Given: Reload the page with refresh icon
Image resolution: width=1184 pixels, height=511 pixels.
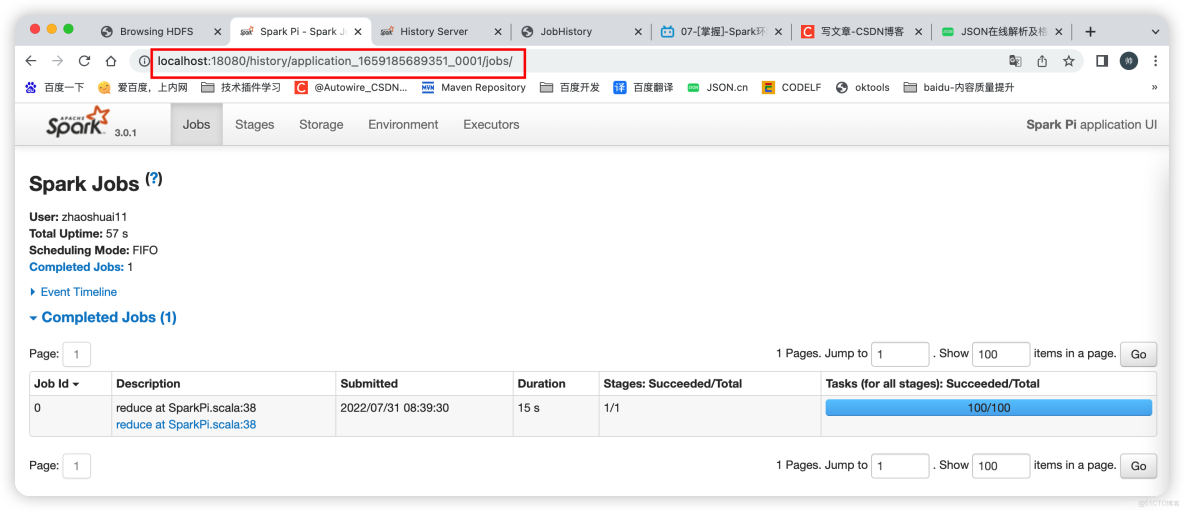Looking at the screenshot, I should pos(85,61).
